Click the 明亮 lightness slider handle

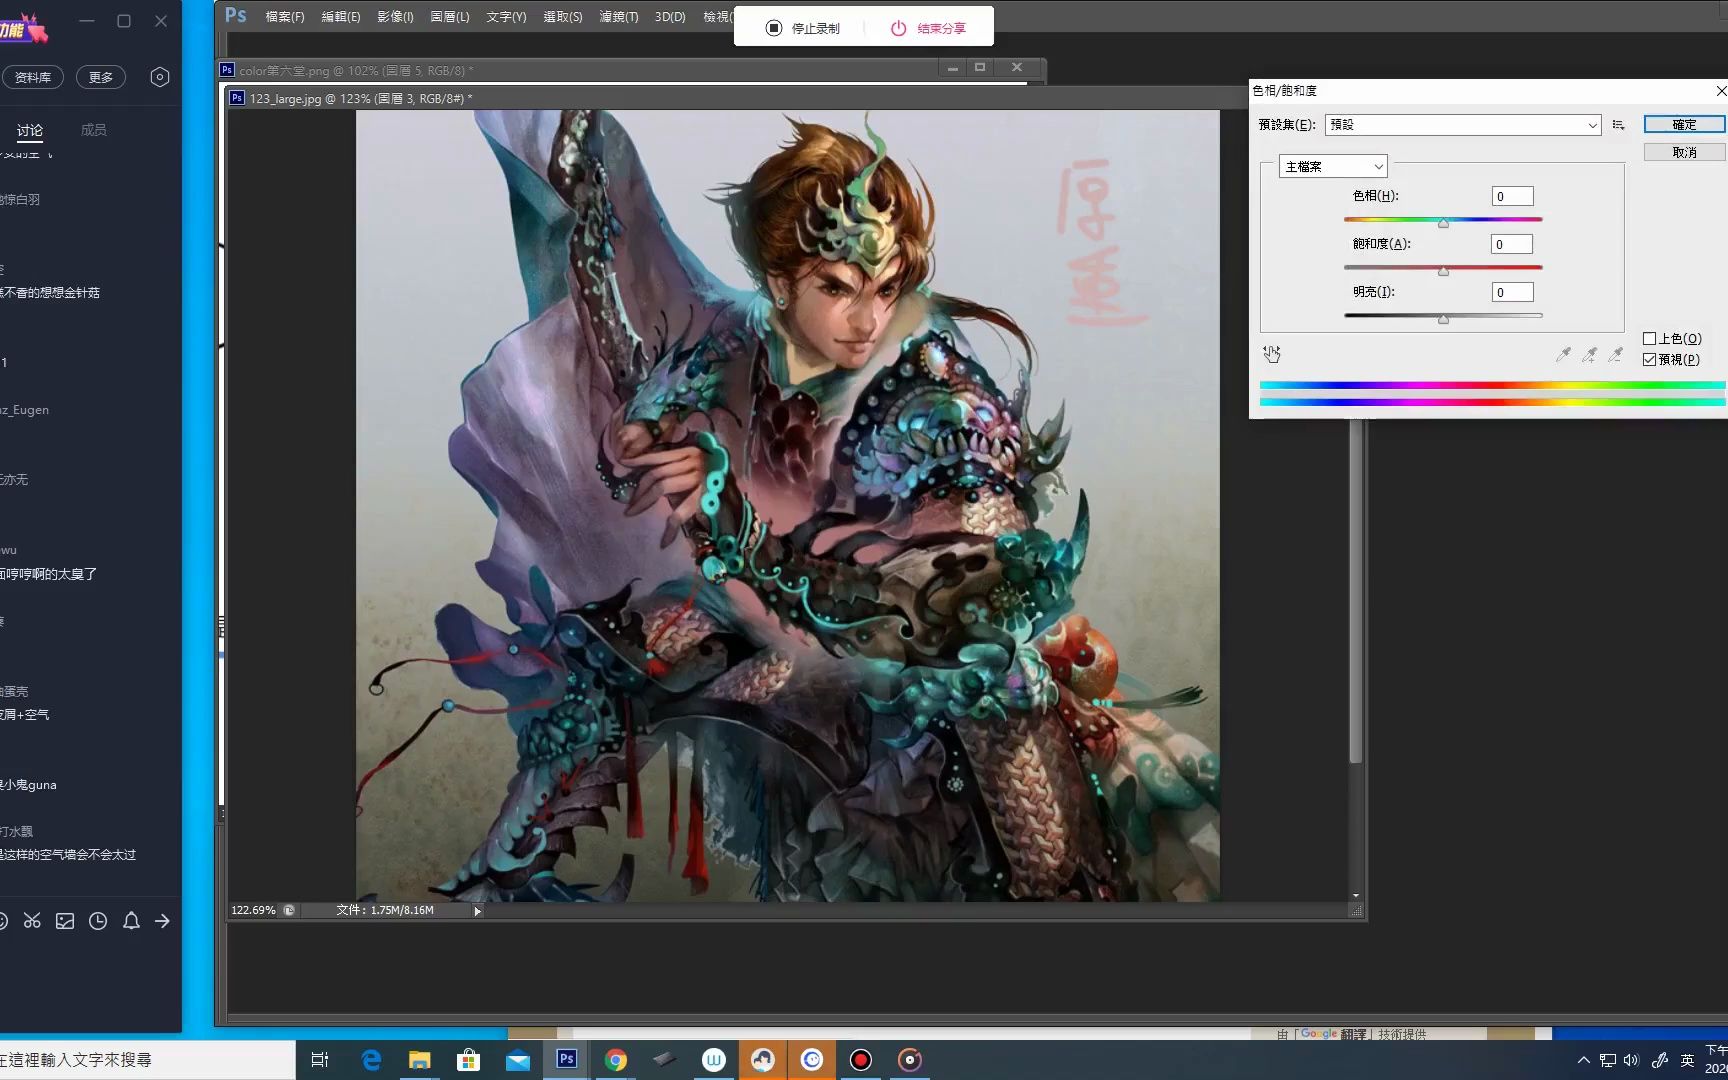click(x=1443, y=319)
